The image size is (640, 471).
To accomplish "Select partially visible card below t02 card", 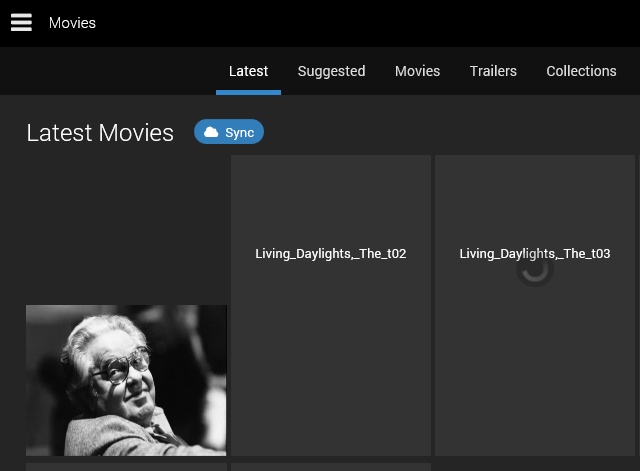I will click(x=331, y=466).
